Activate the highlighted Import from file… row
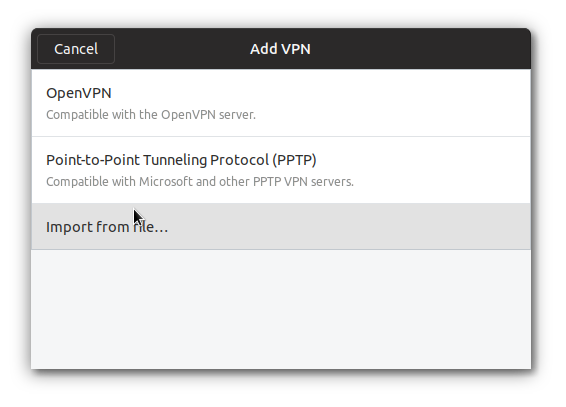Screen dimensions: 566x407 (x=281, y=226)
